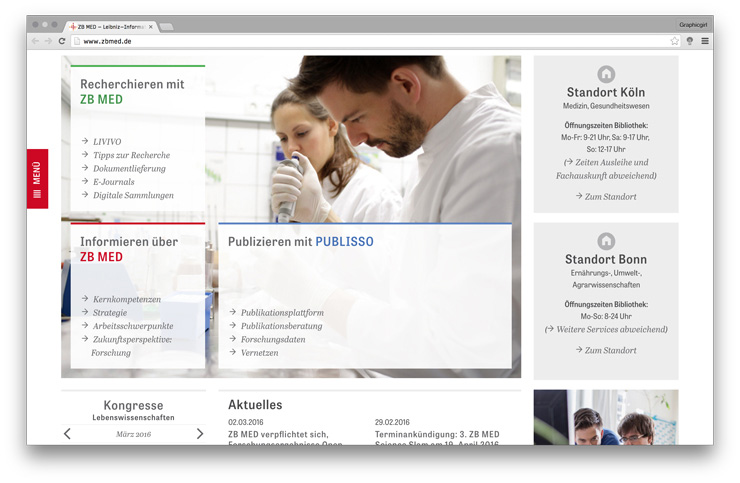Open Chrome hamburger menu icon
The height and width of the screenshot is (483, 740).
click(x=704, y=41)
